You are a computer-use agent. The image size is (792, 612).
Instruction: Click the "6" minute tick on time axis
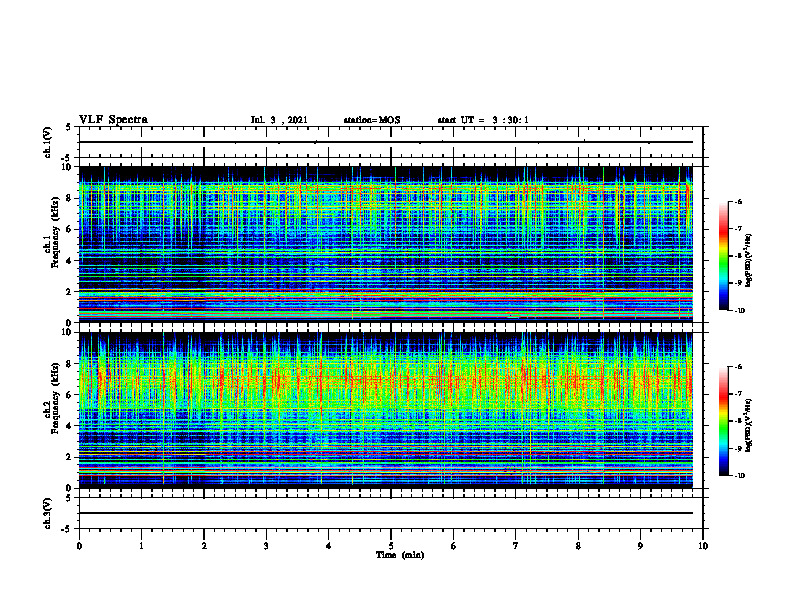454,546
